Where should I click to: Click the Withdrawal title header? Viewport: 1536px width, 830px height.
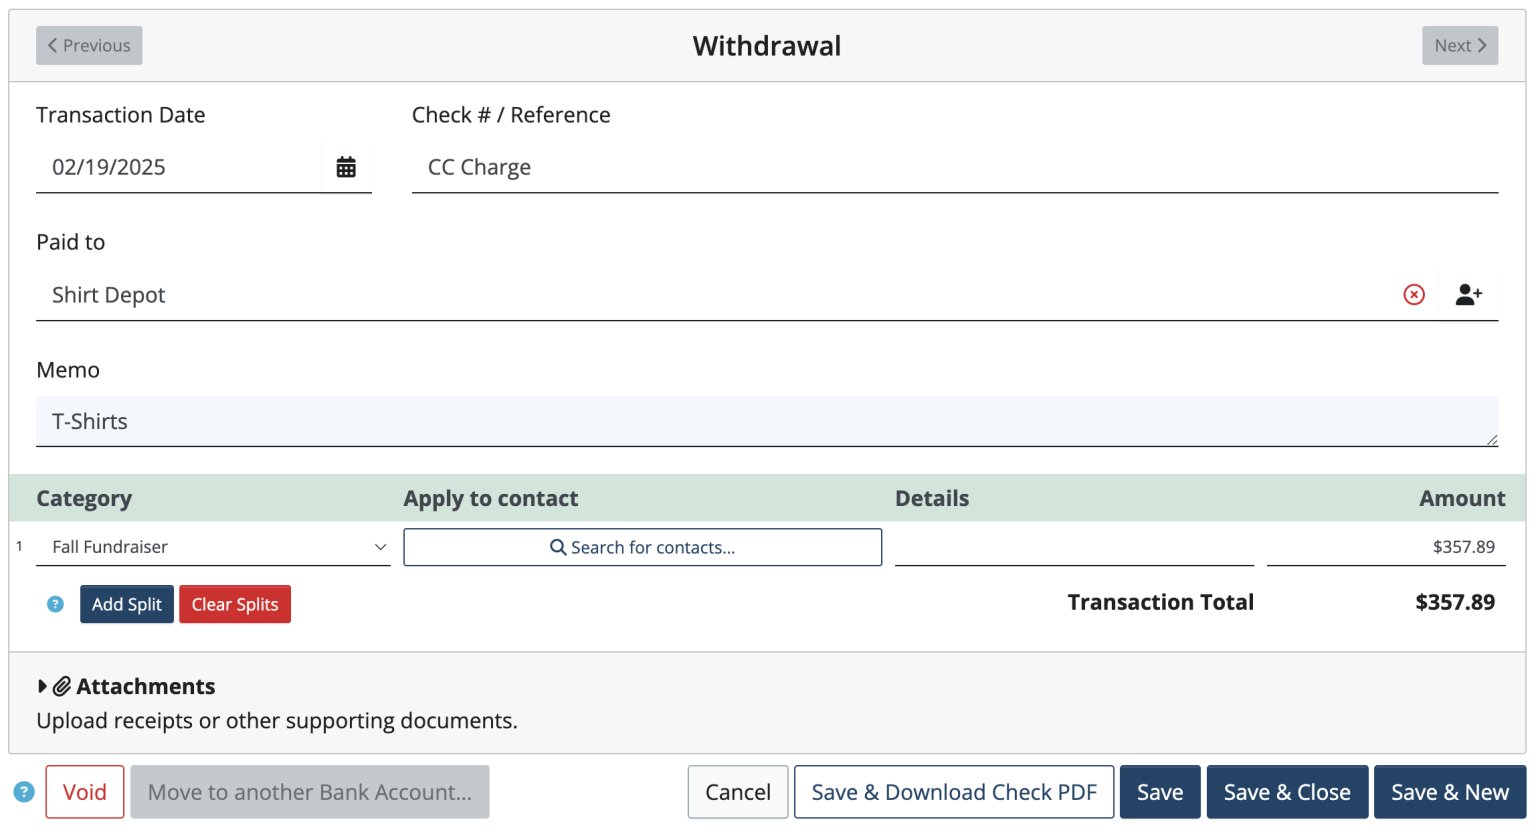(767, 46)
